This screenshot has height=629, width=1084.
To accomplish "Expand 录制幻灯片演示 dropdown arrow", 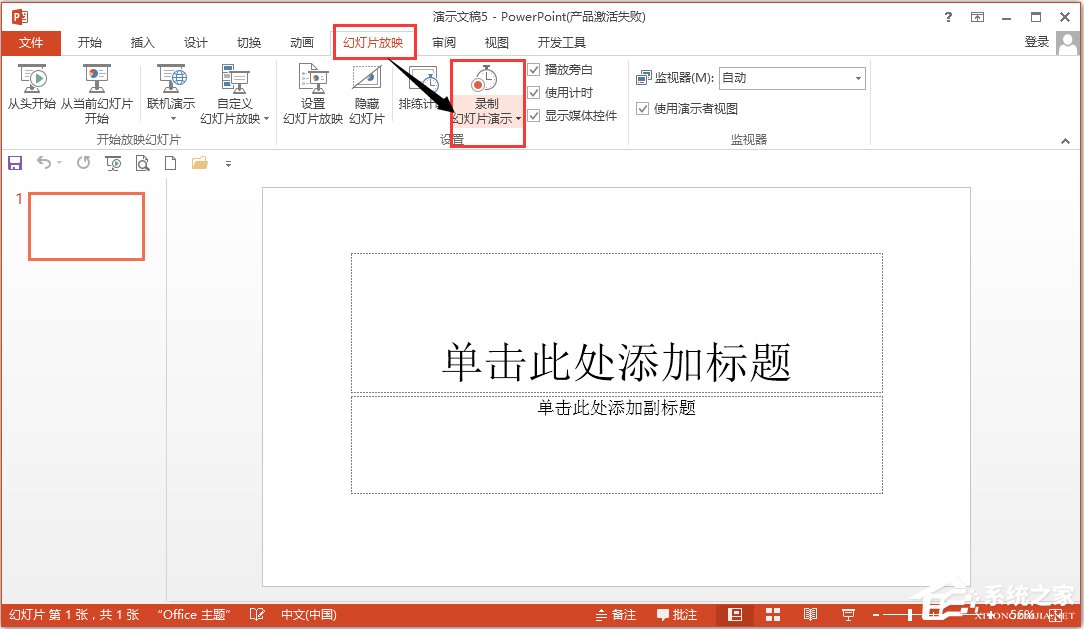I will click(518, 119).
